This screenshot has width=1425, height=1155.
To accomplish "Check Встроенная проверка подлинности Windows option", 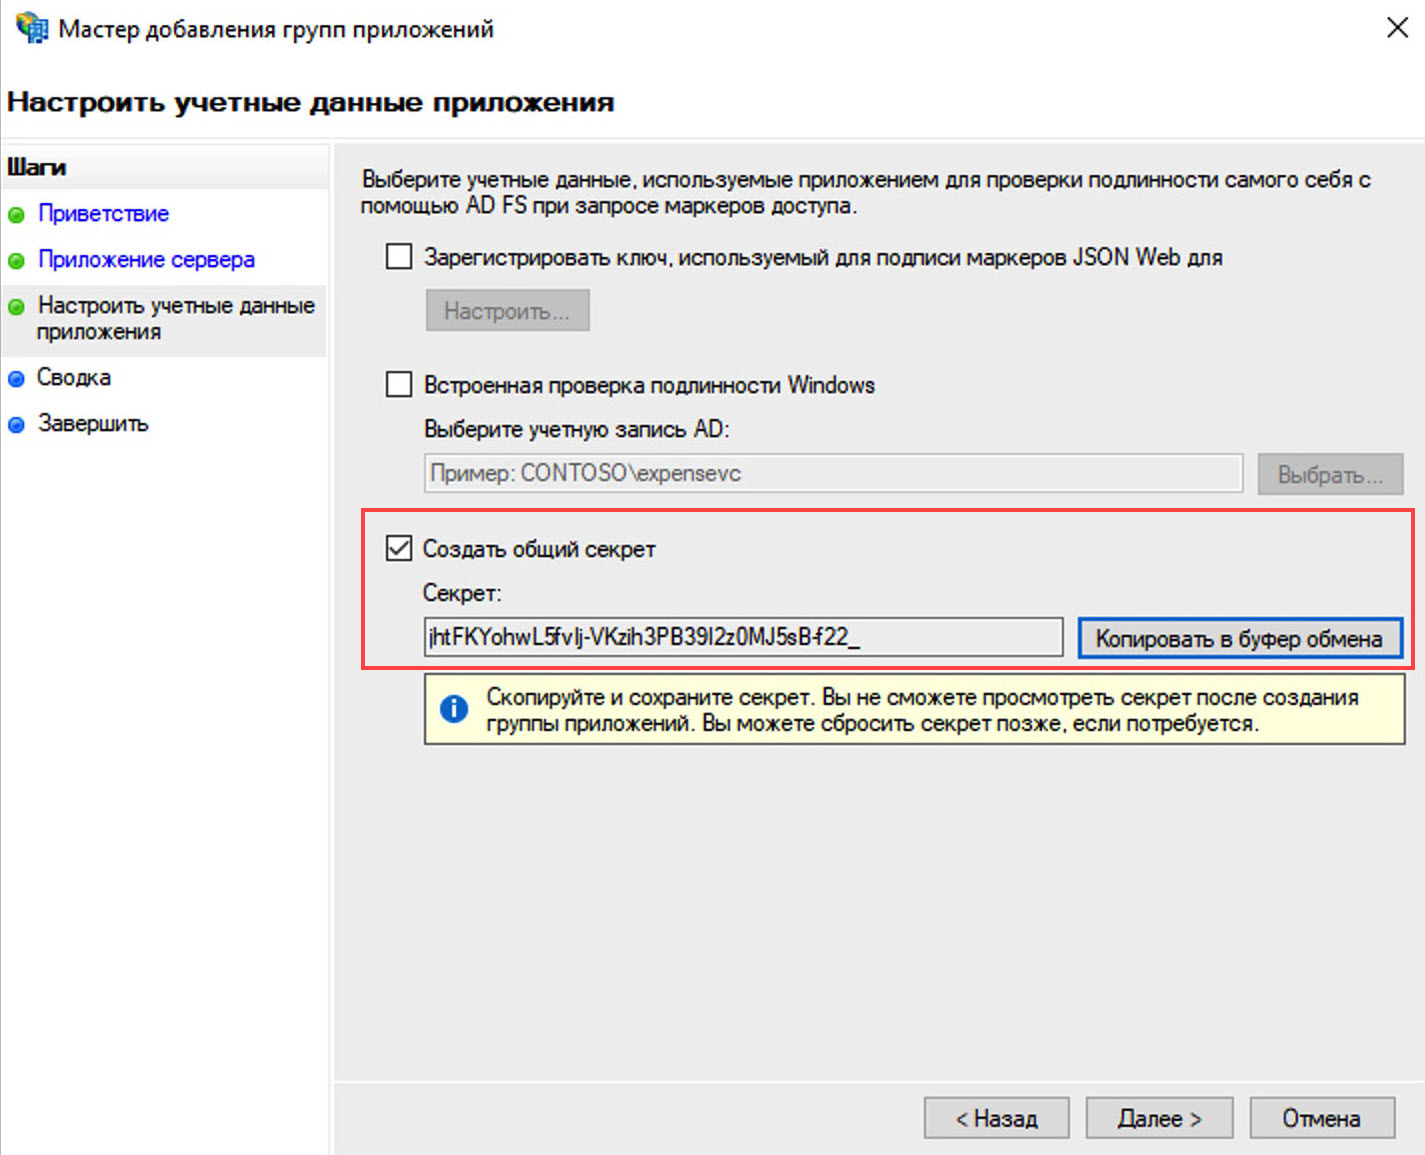I will [x=399, y=385].
